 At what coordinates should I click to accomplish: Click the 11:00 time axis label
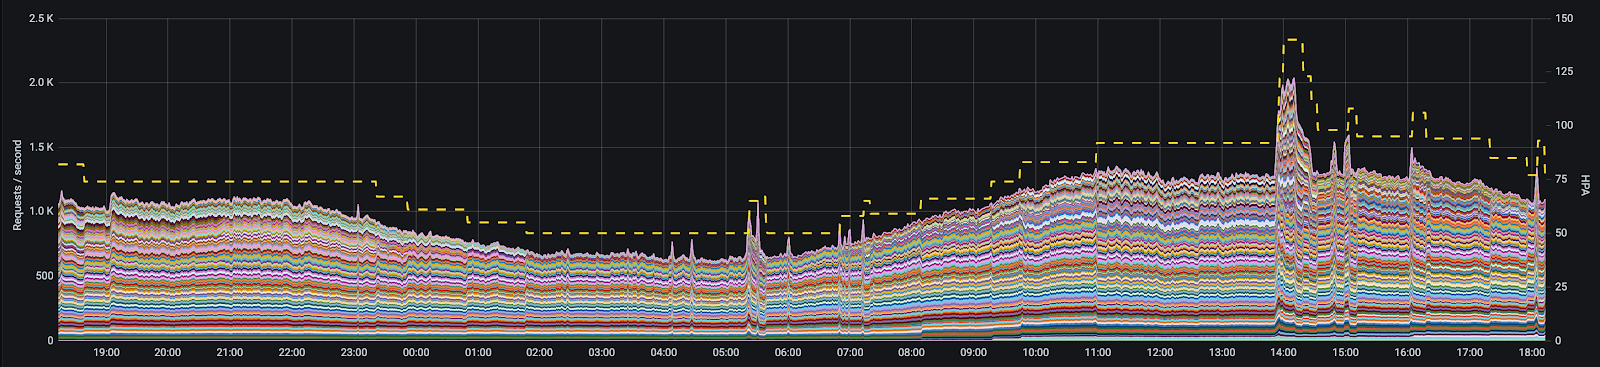1098,353
